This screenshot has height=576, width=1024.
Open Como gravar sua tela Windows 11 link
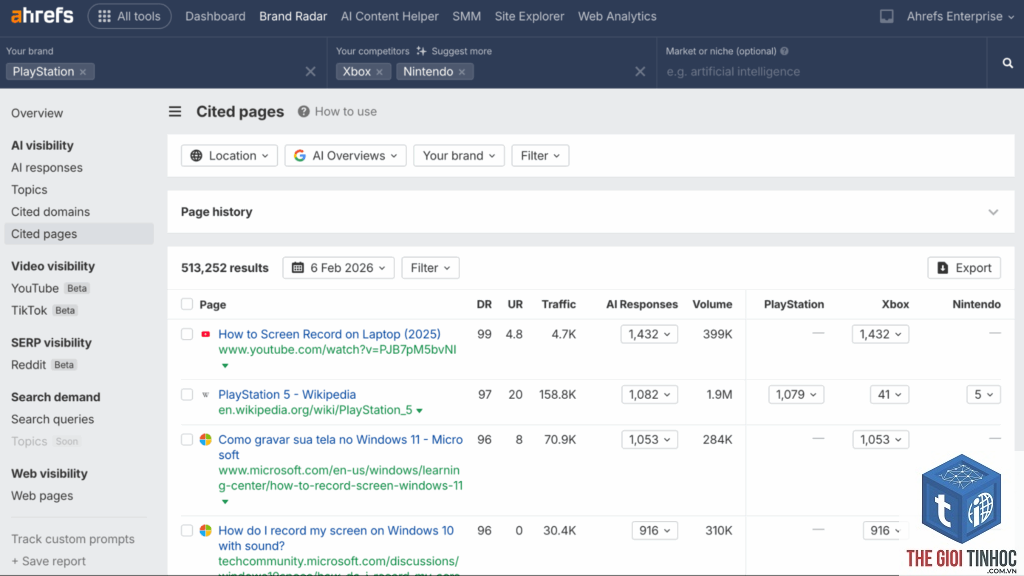(x=340, y=447)
